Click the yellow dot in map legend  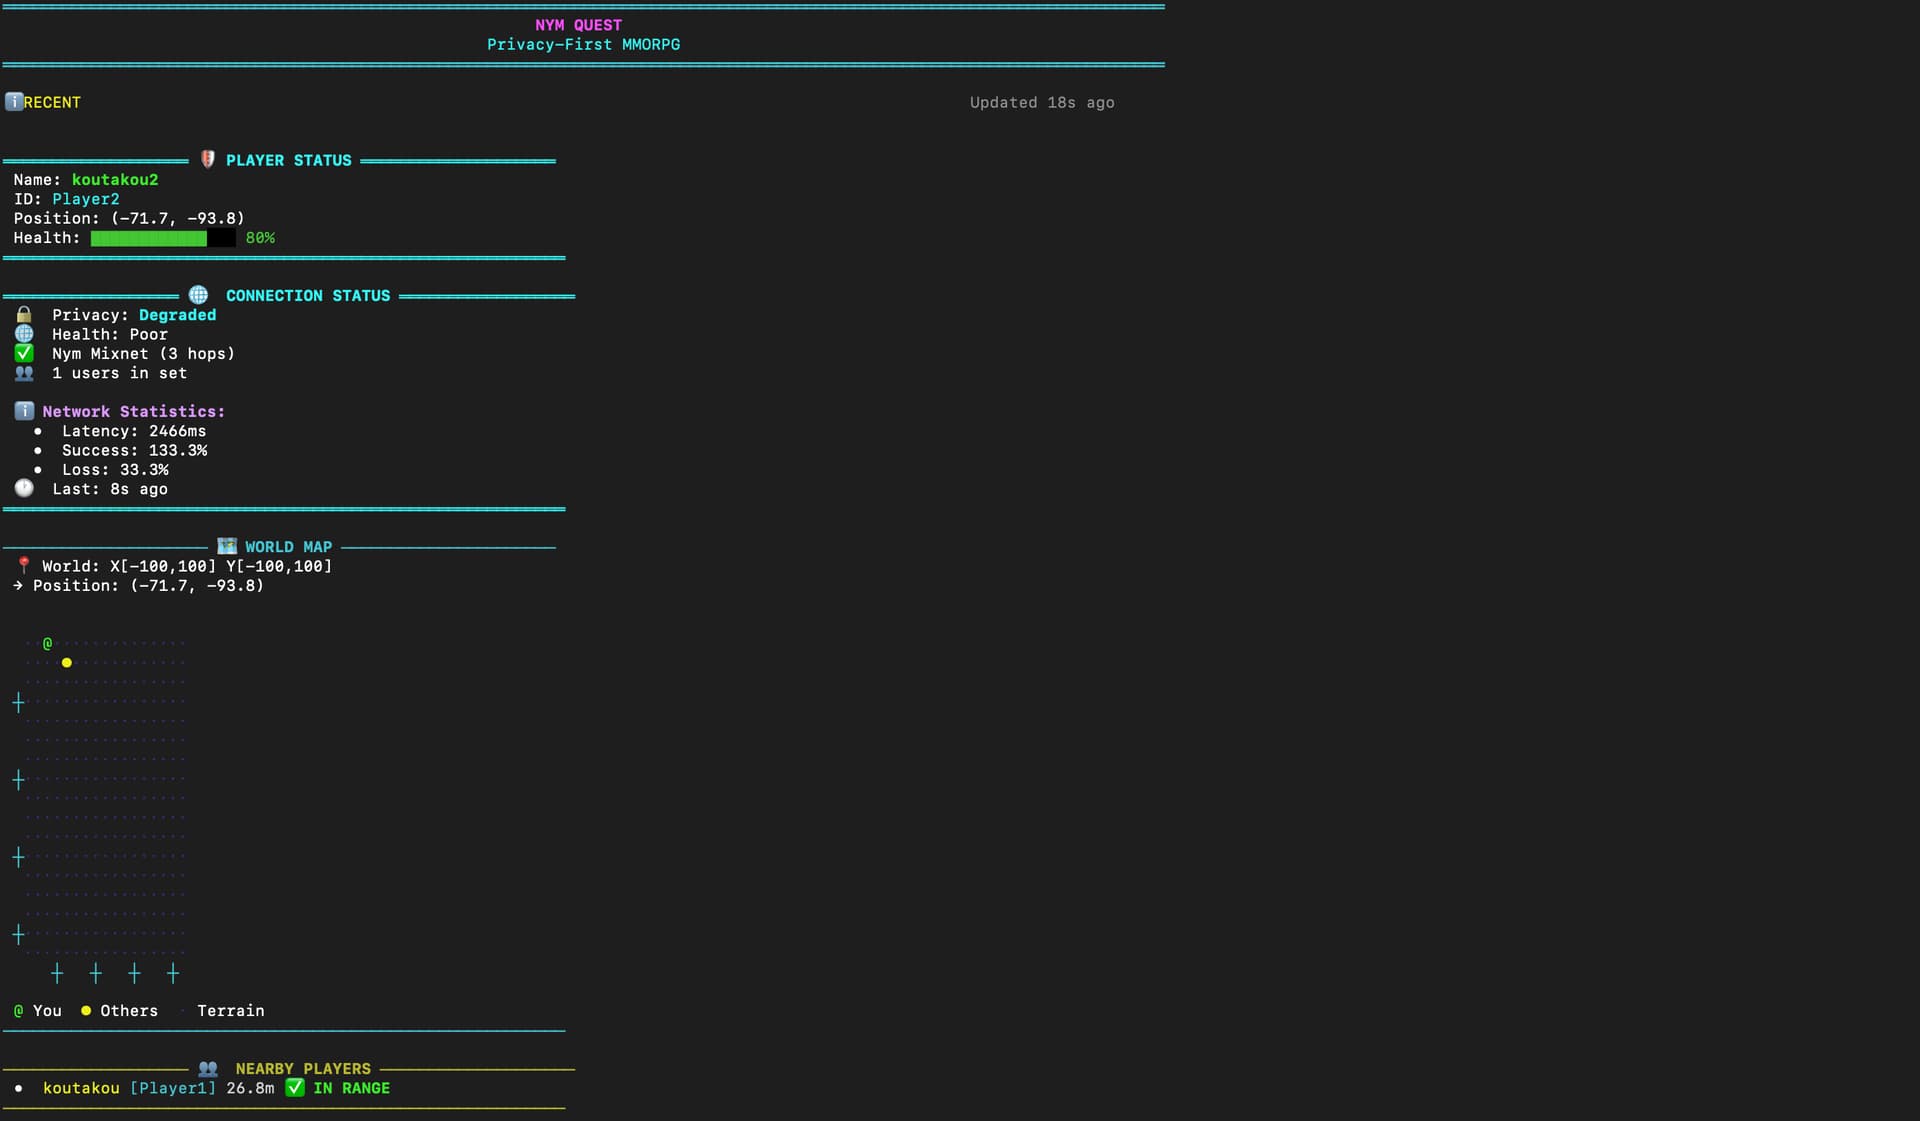point(86,1011)
